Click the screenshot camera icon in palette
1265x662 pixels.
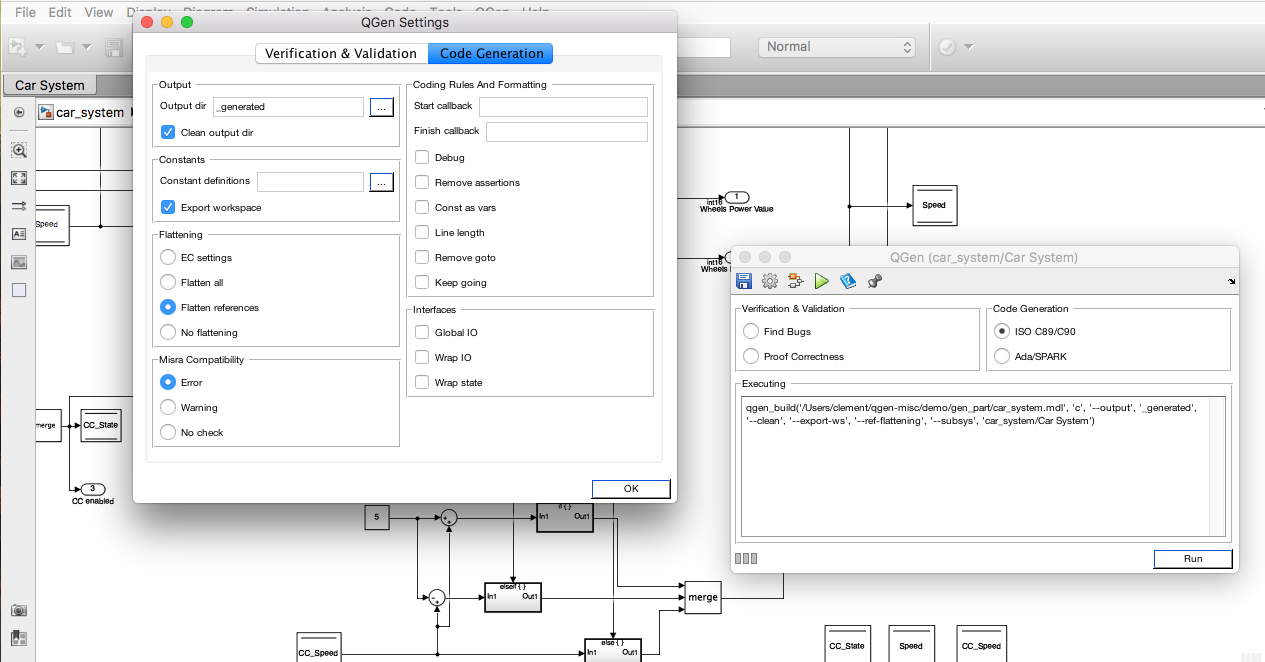tap(19, 610)
